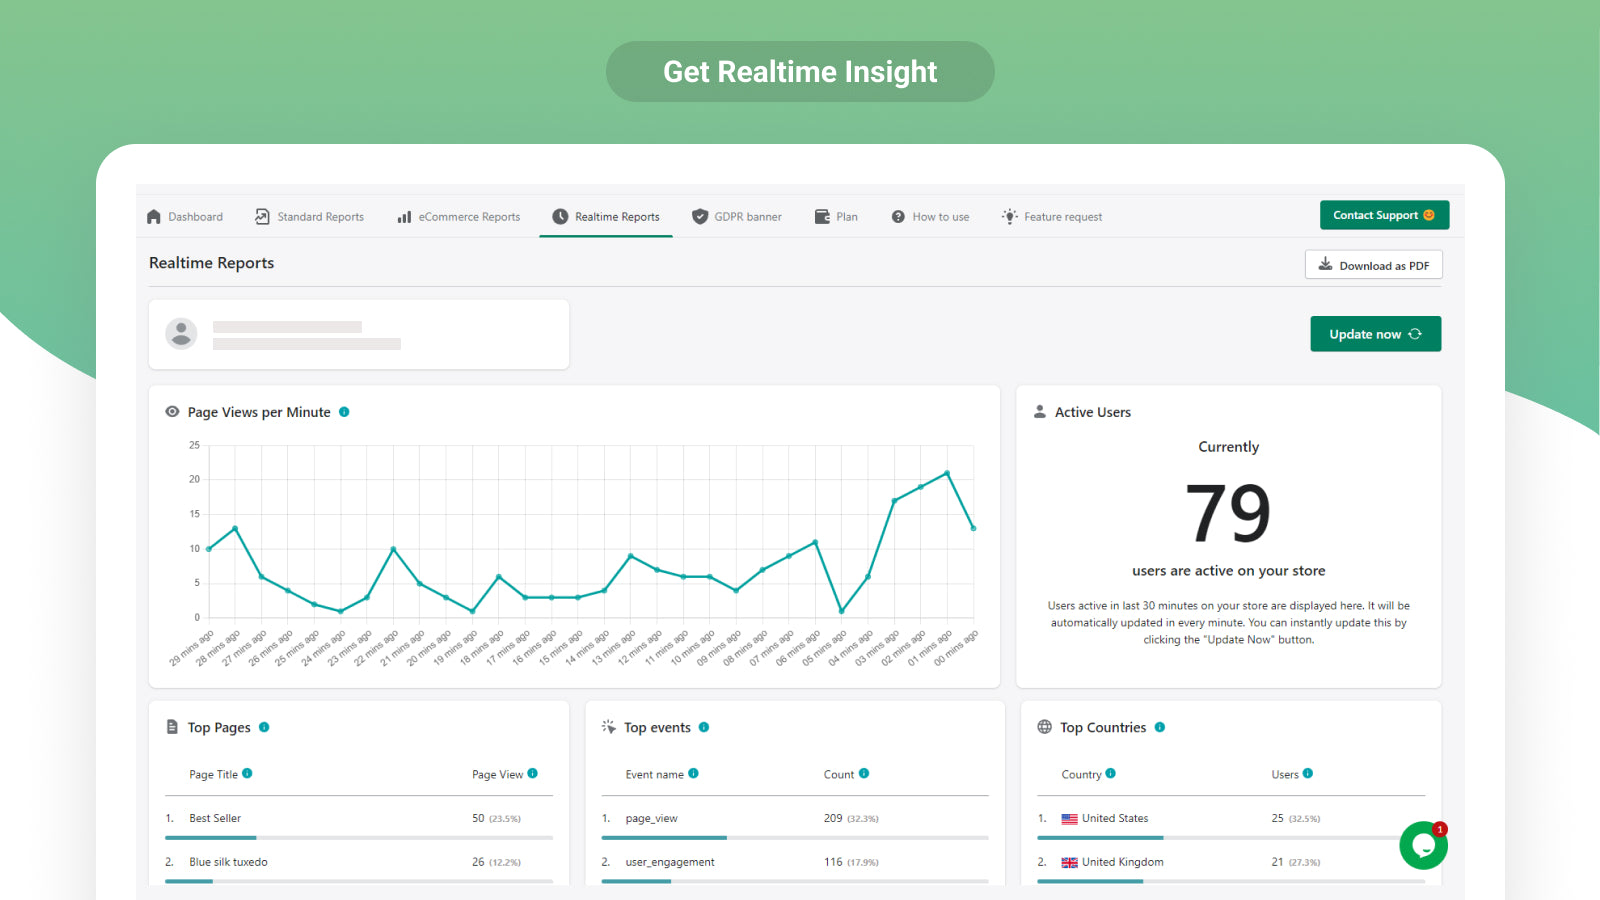Click the eye icon beside Page Views per Minute
1600x900 pixels.
click(172, 411)
